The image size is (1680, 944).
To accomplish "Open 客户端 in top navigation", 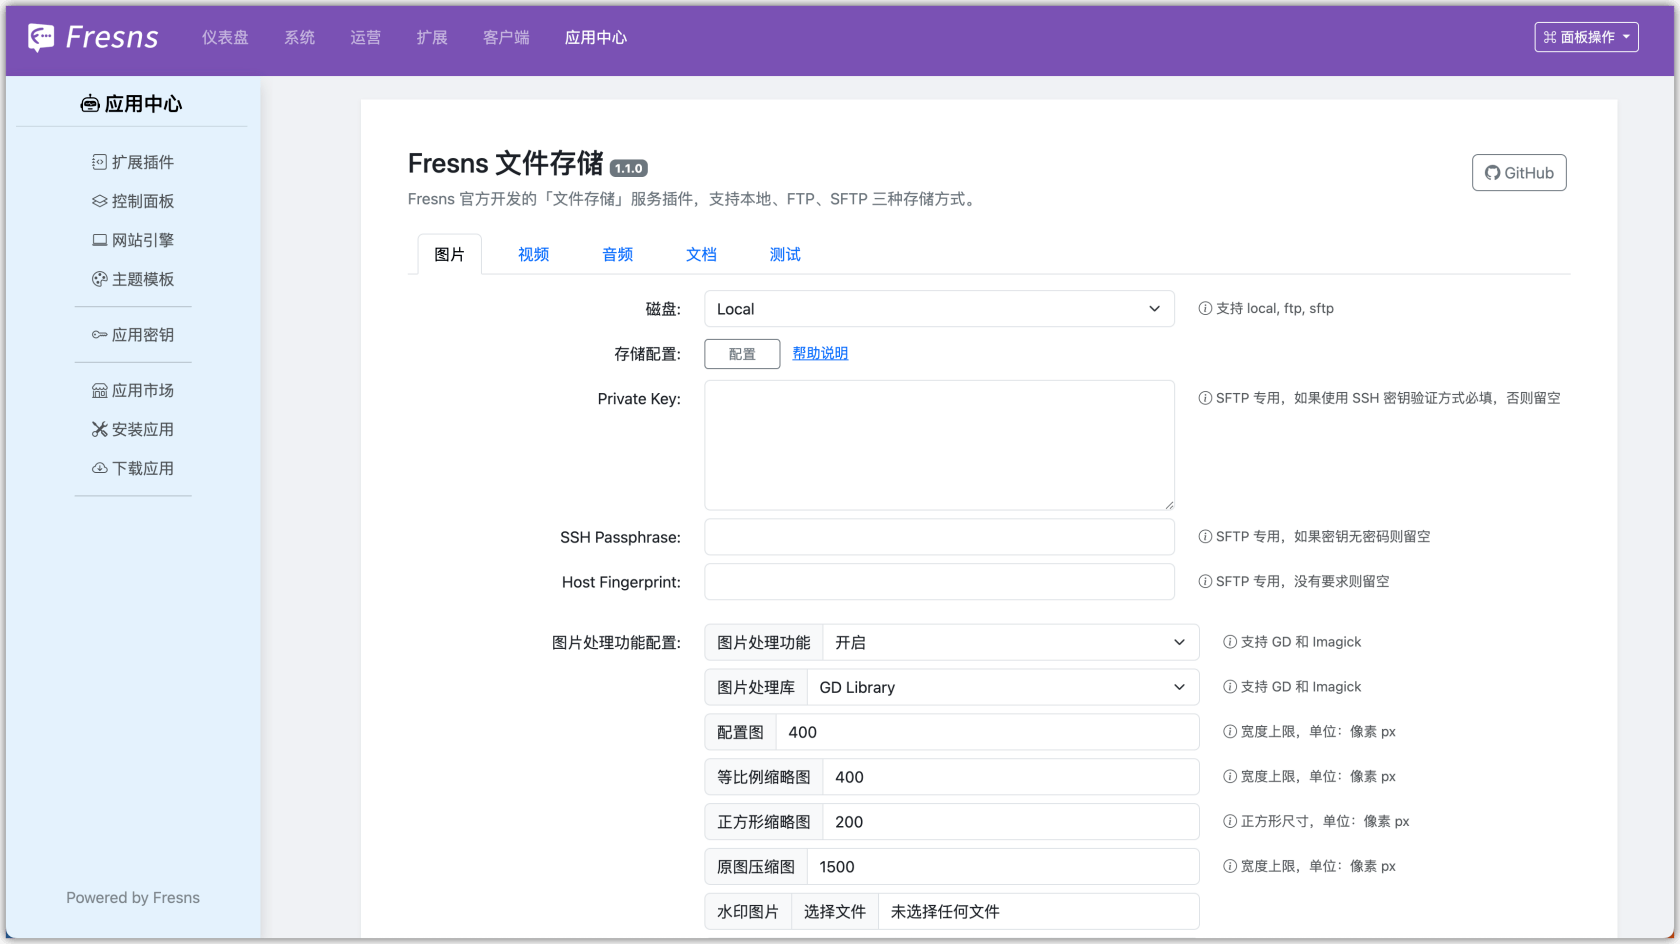I will (x=506, y=37).
